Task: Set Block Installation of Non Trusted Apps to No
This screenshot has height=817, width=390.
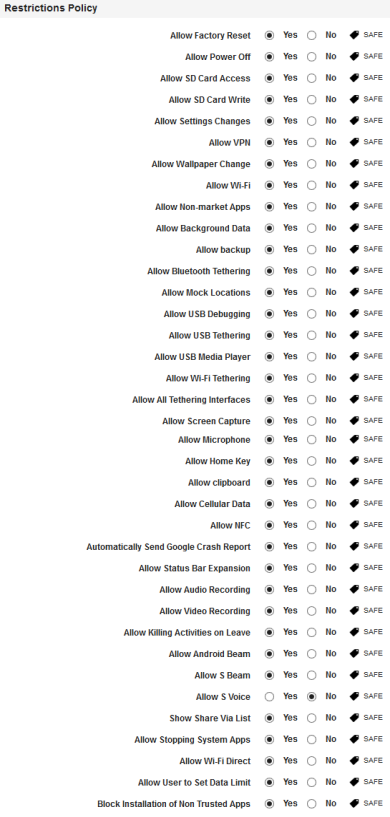Action: click(x=311, y=803)
